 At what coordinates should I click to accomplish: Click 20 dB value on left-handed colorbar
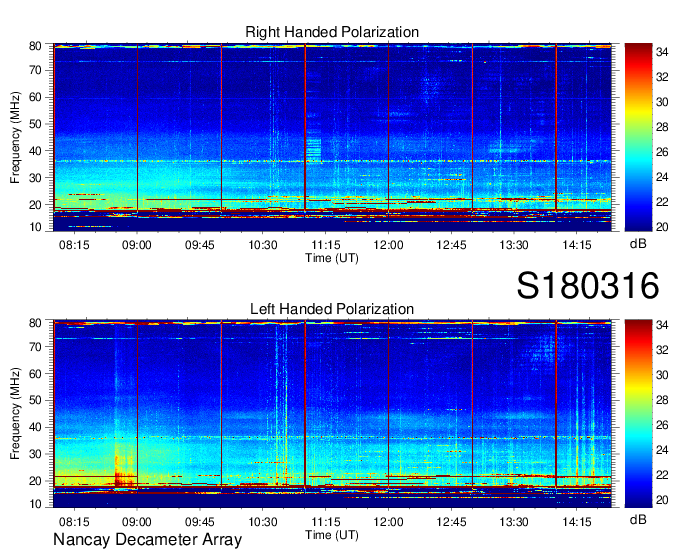click(x=662, y=500)
